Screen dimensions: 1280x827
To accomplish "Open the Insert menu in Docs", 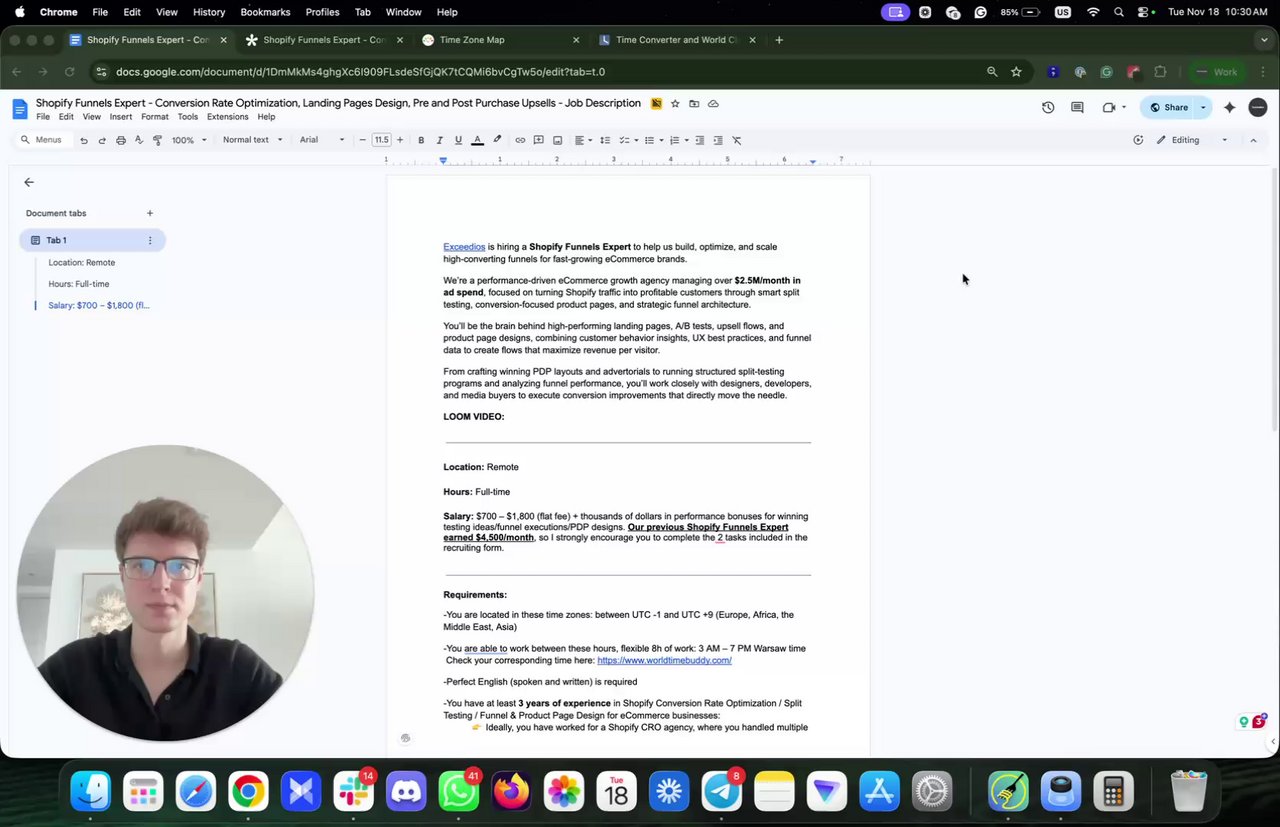I will 121,117.
